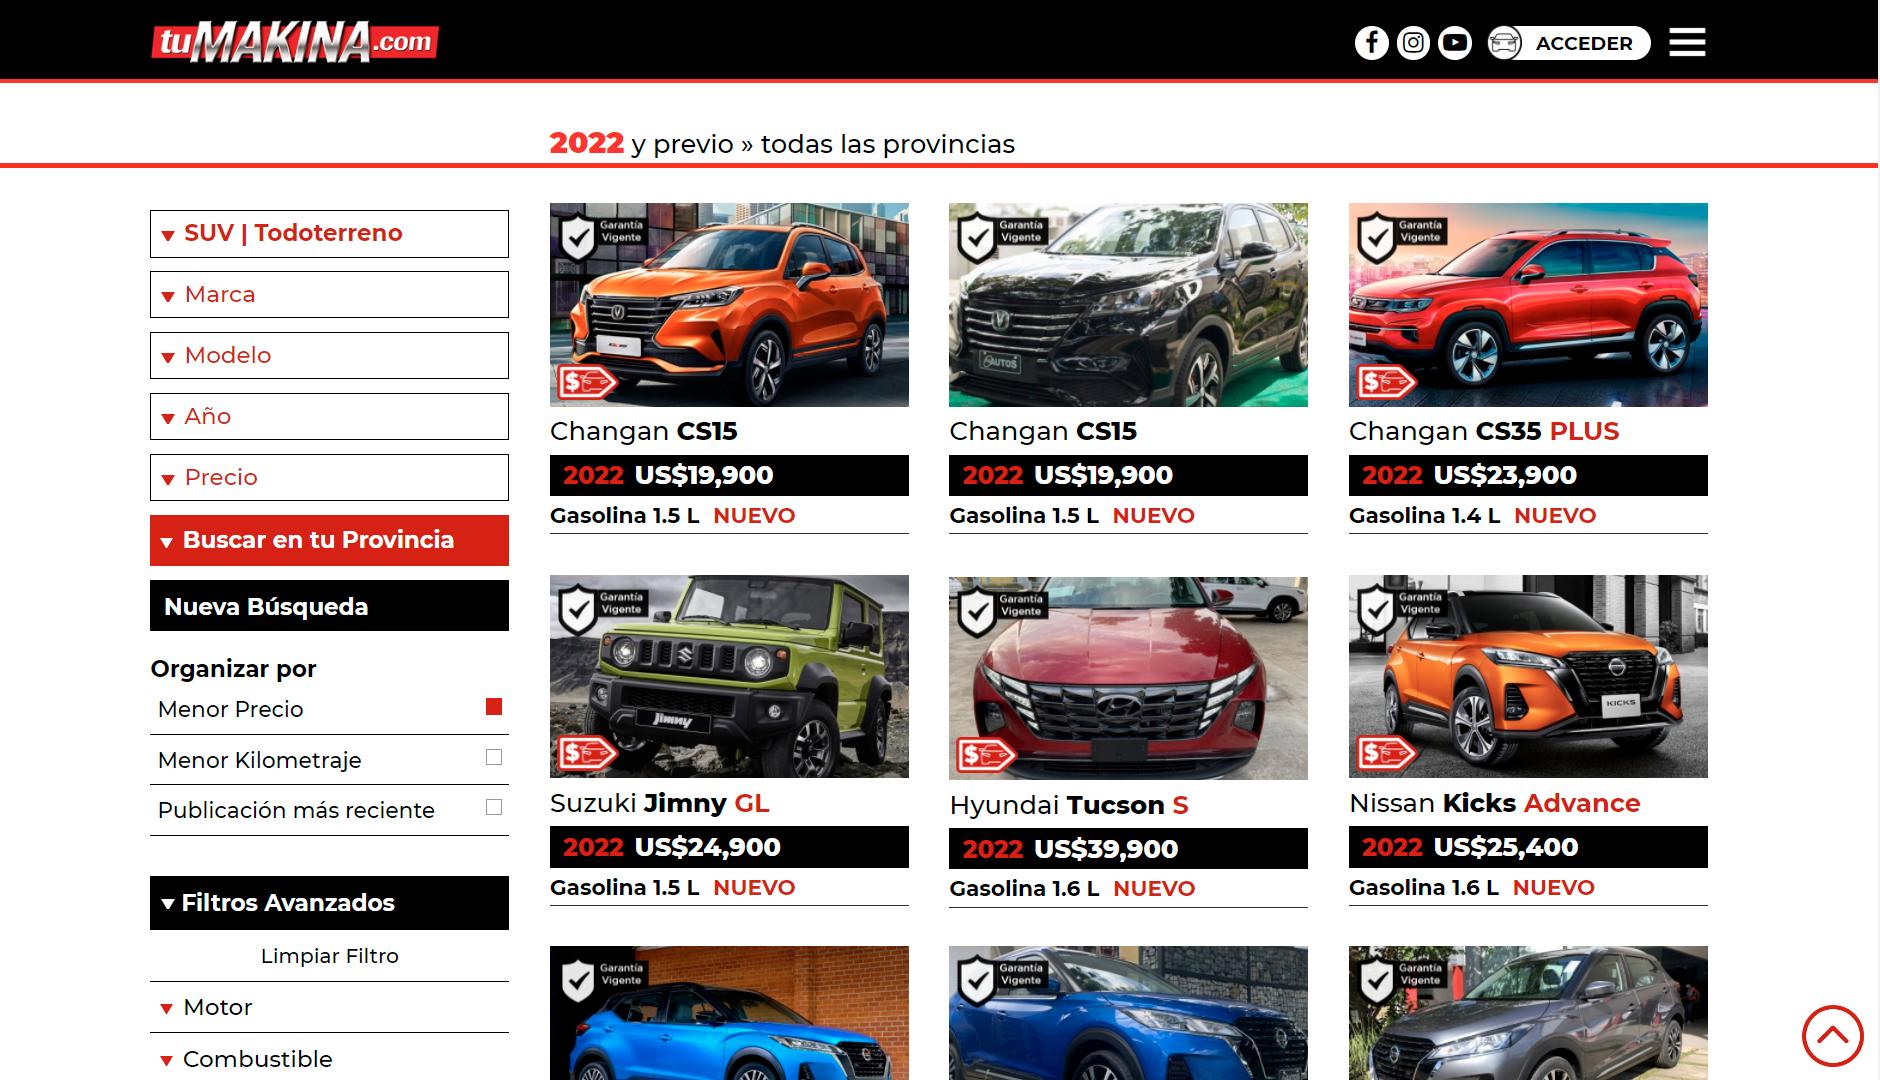Viewport: 1880px width, 1080px height.
Task: Click the scroll-to-top arrow button
Action: 1832,1036
